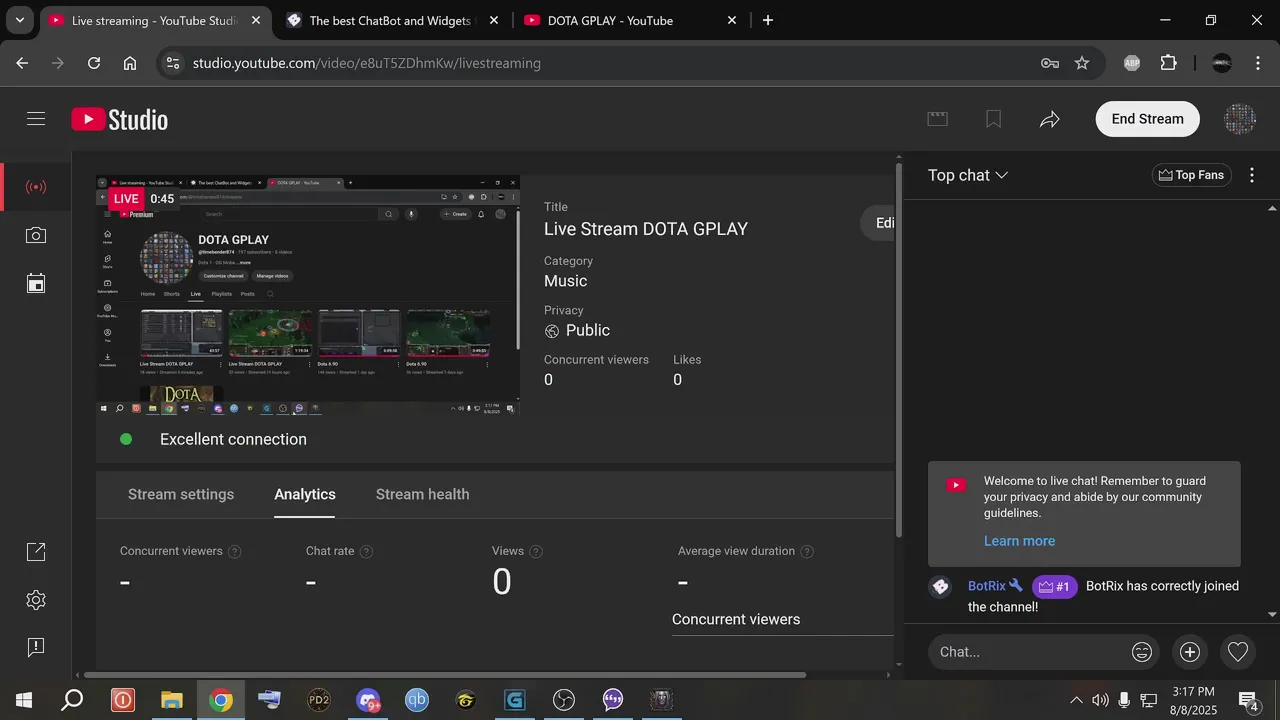1280x720 pixels.
Task: Click the Edit button beside the title
Action: [x=878, y=223]
